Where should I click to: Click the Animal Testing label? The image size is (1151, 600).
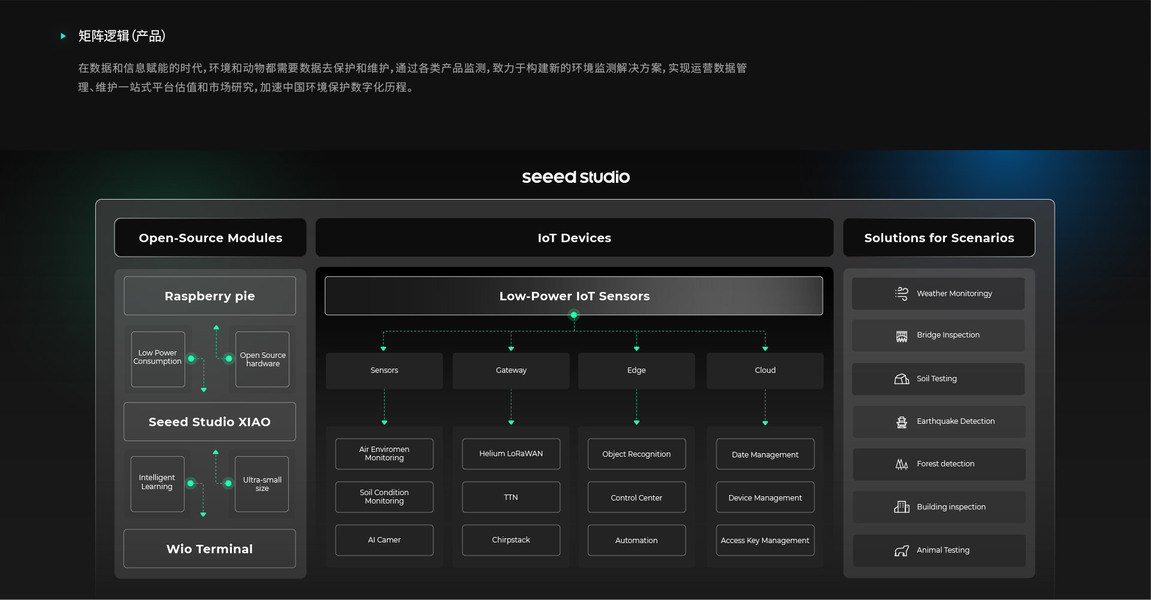point(943,550)
